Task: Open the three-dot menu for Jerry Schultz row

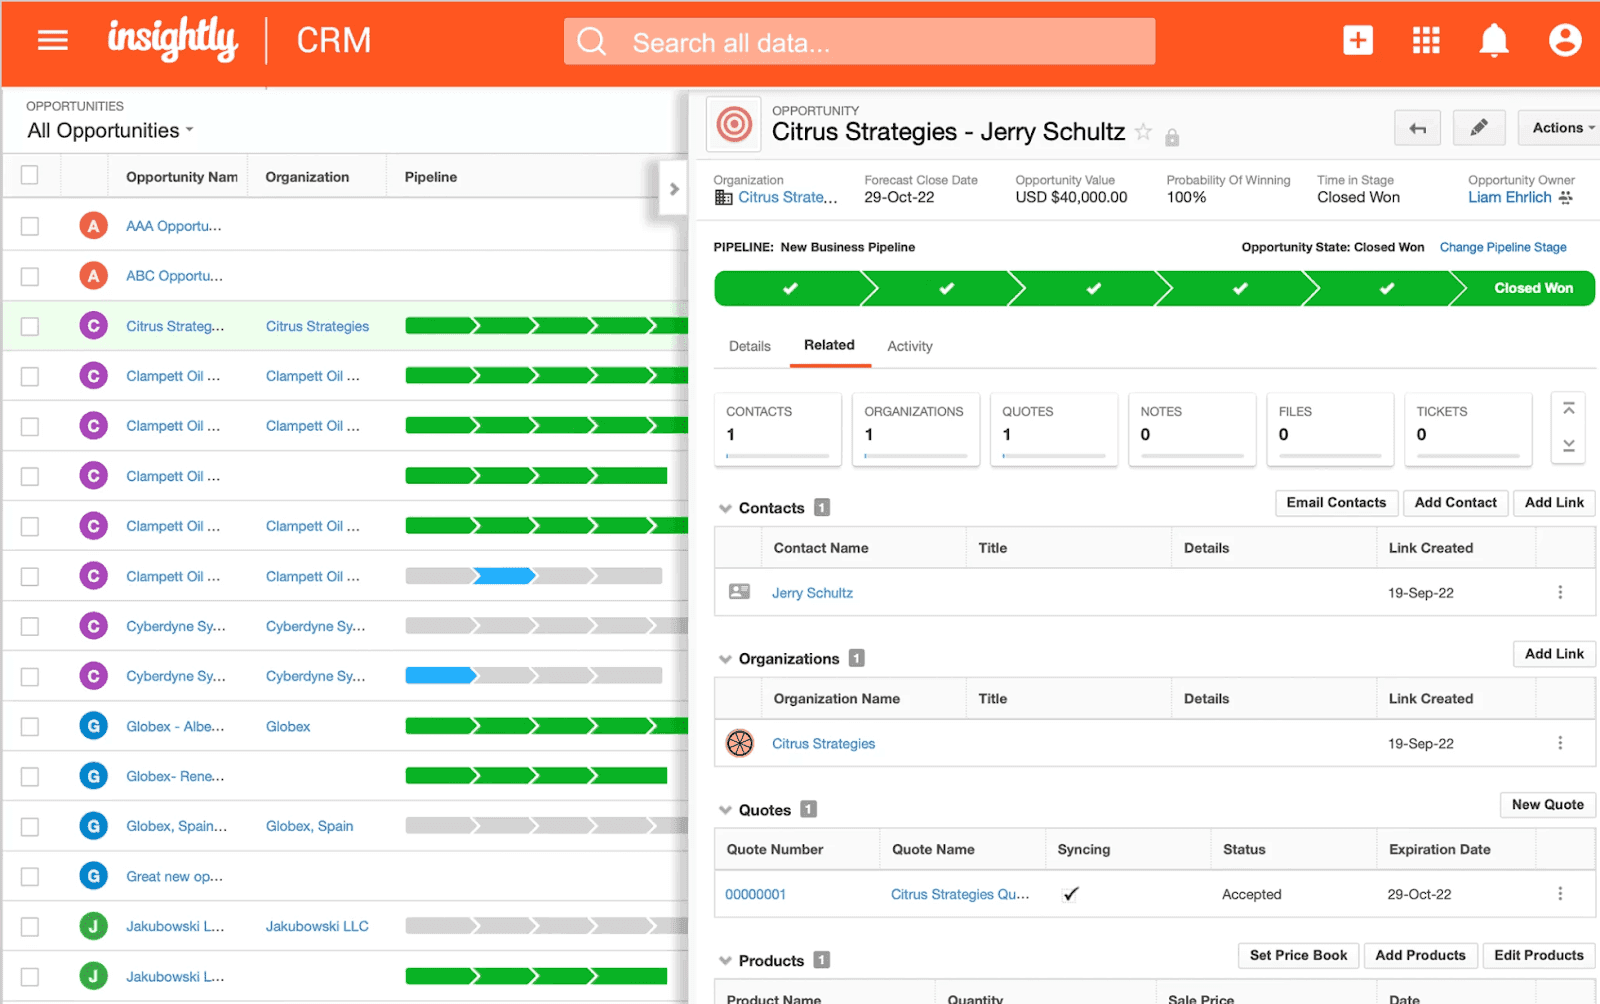Action: (1561, 592)
